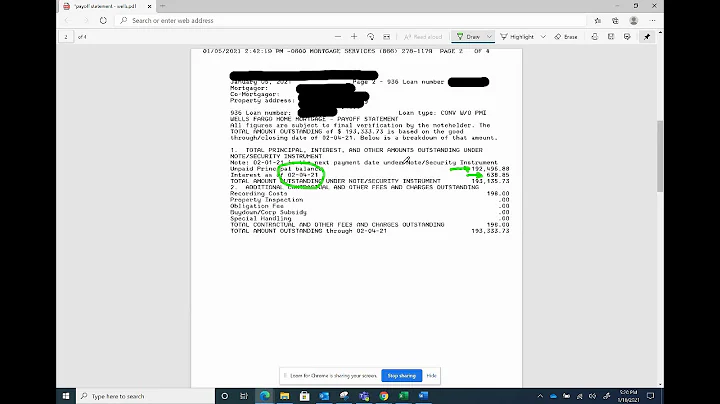Open the taskbar clock and date
Viewport: 720px width, 404px height.
pyautogui.click(x=628, y=396)
